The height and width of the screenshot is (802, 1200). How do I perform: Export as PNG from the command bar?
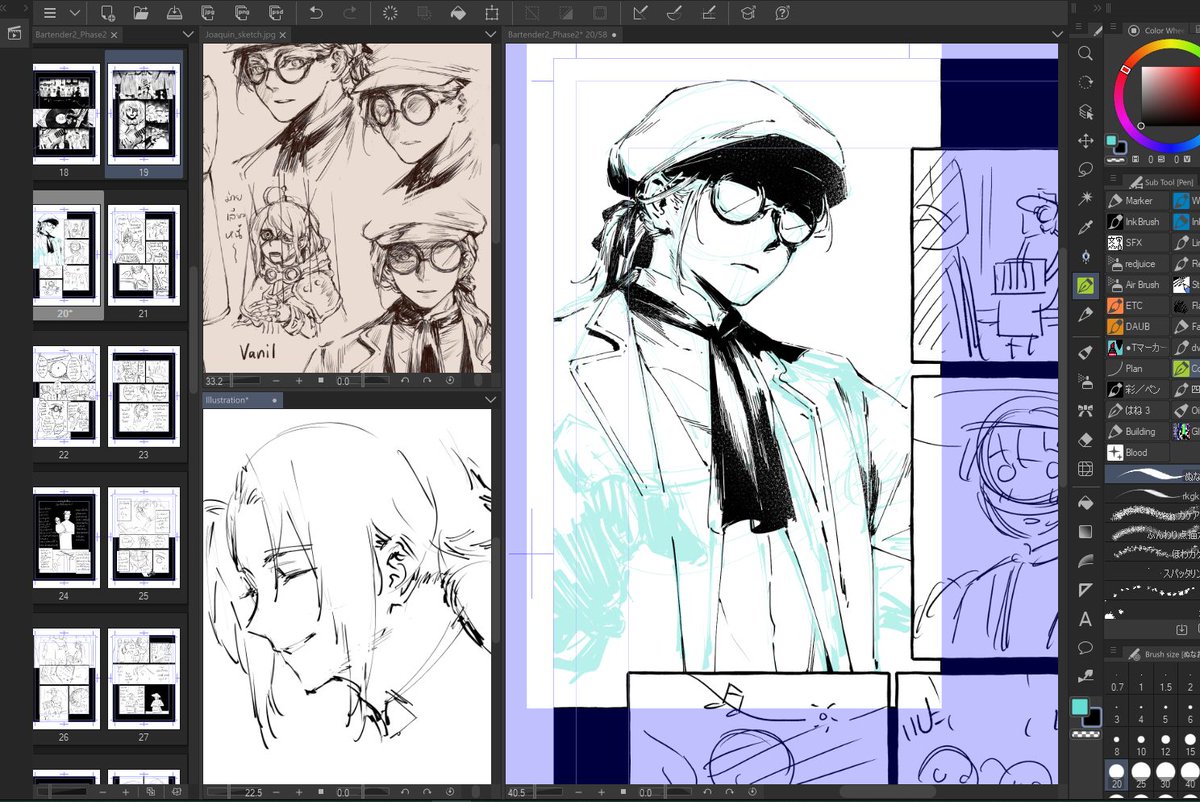click(x=241, y=13)
